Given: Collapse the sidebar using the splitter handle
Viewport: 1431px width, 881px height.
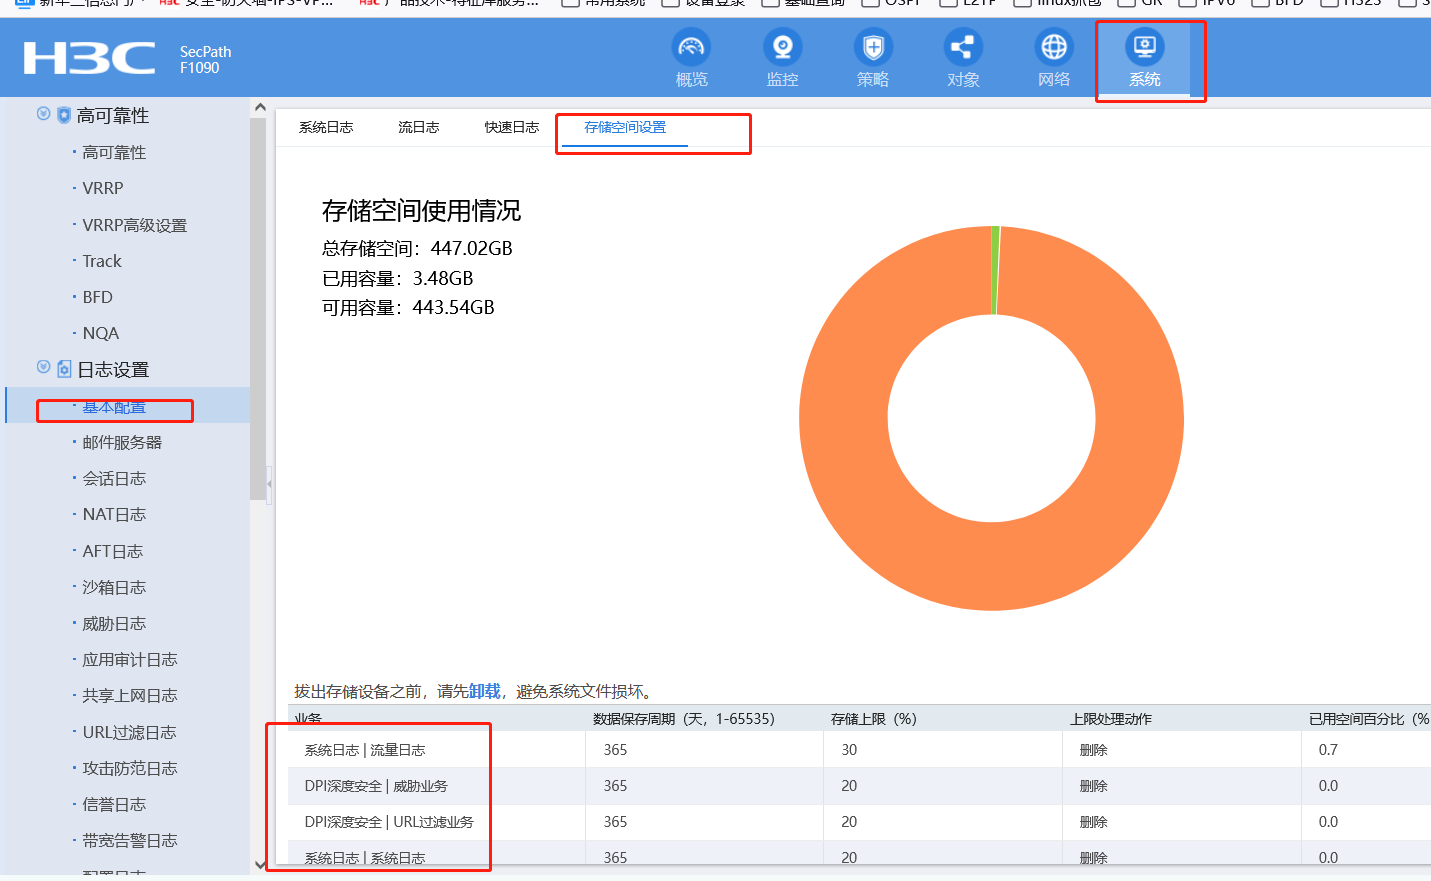Looking at the screenshot, I should tap(269, 485).
